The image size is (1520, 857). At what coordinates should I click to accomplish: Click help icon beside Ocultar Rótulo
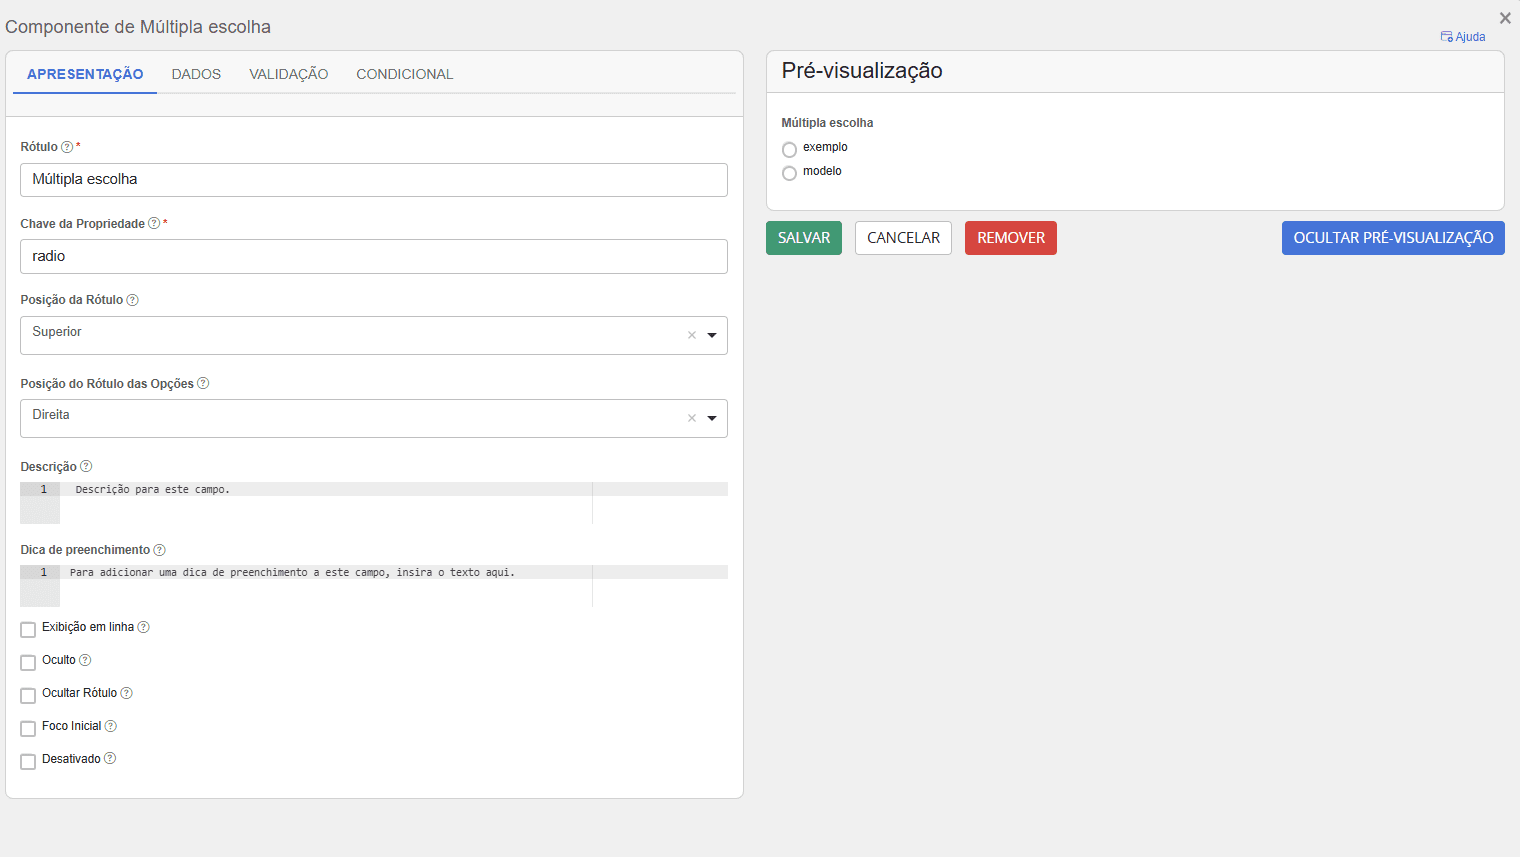point(126,693)
